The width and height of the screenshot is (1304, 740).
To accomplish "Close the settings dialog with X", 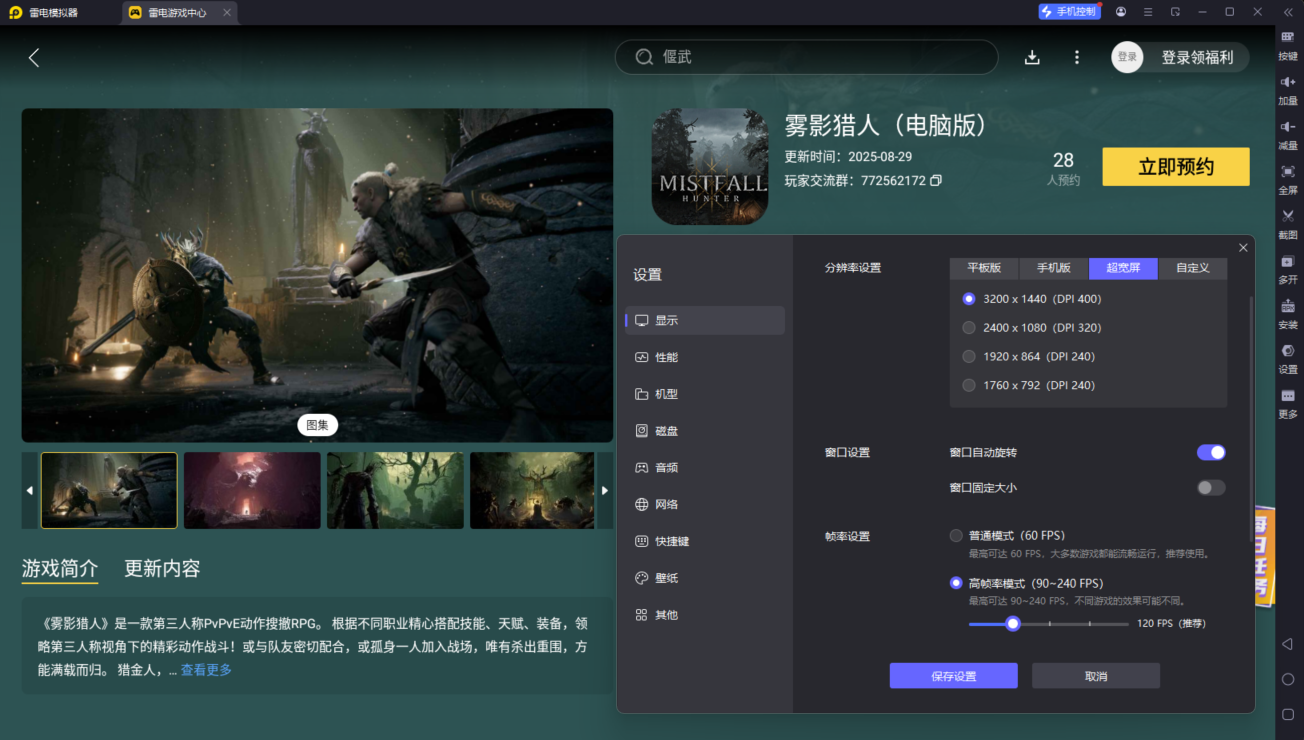I will point(1243,248).
